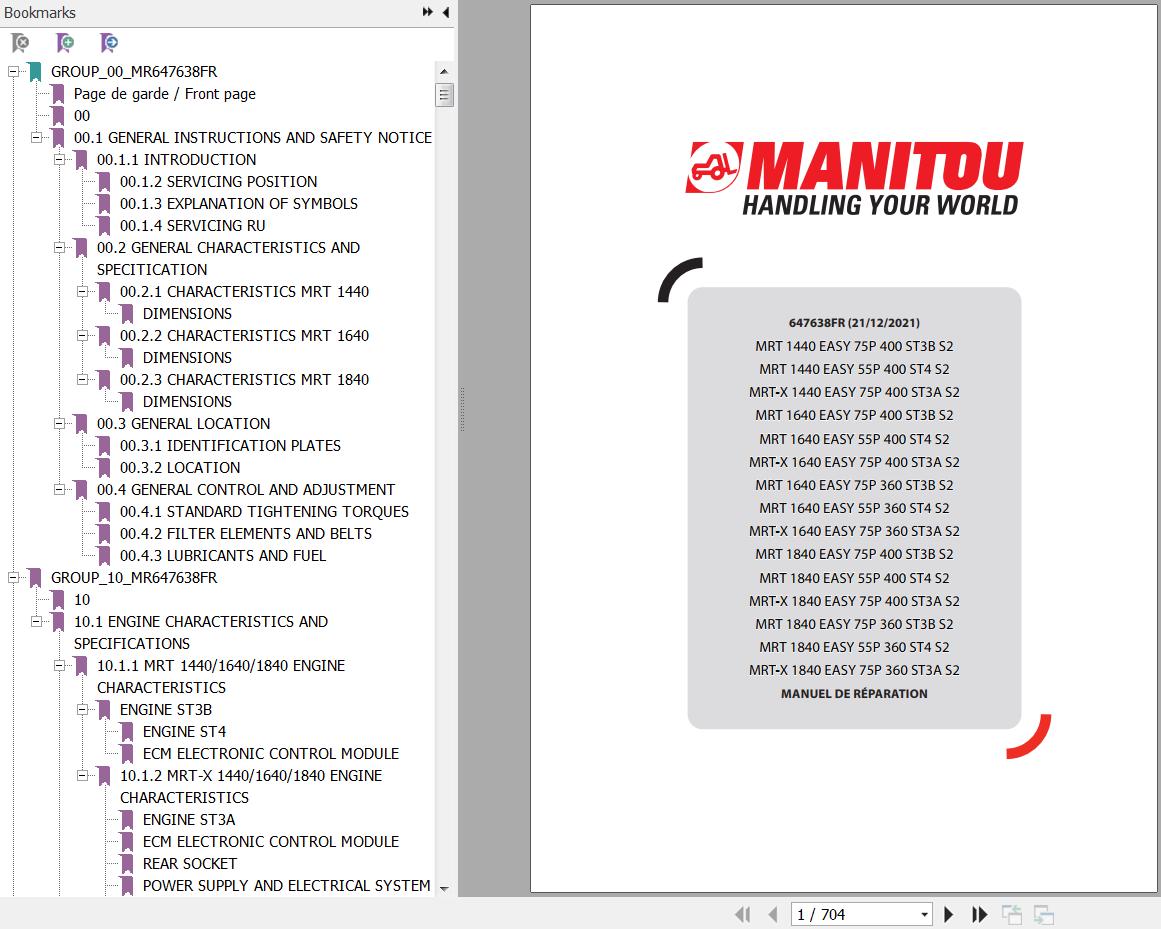1161x929 pixels.
Task: Go to the next page
Action: [x=948, y=914]
